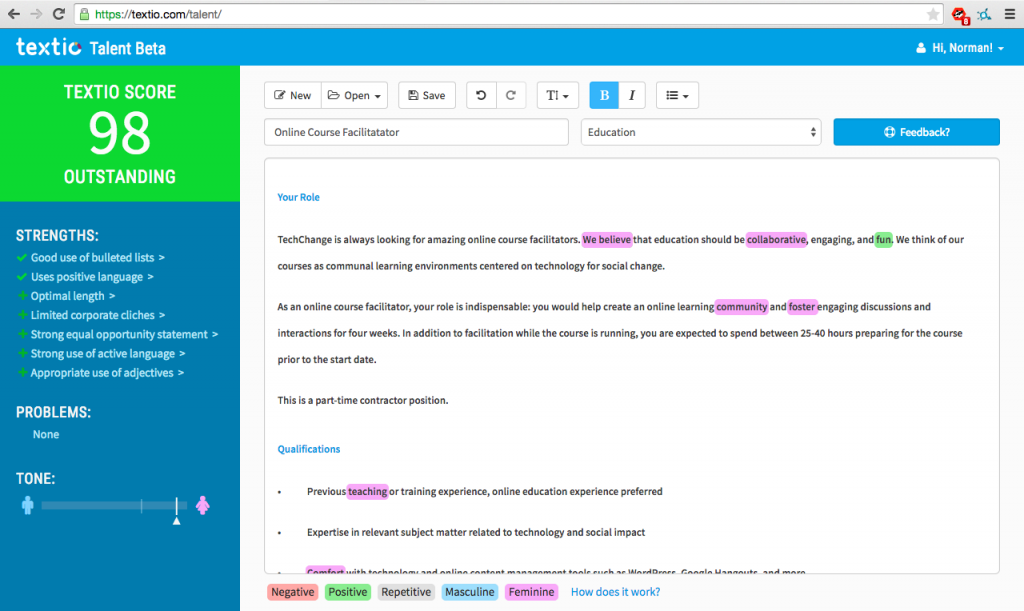Viewport: 1024px width, 611px height.
Task: Toggle bold formatting
Action: click(604, 95)
